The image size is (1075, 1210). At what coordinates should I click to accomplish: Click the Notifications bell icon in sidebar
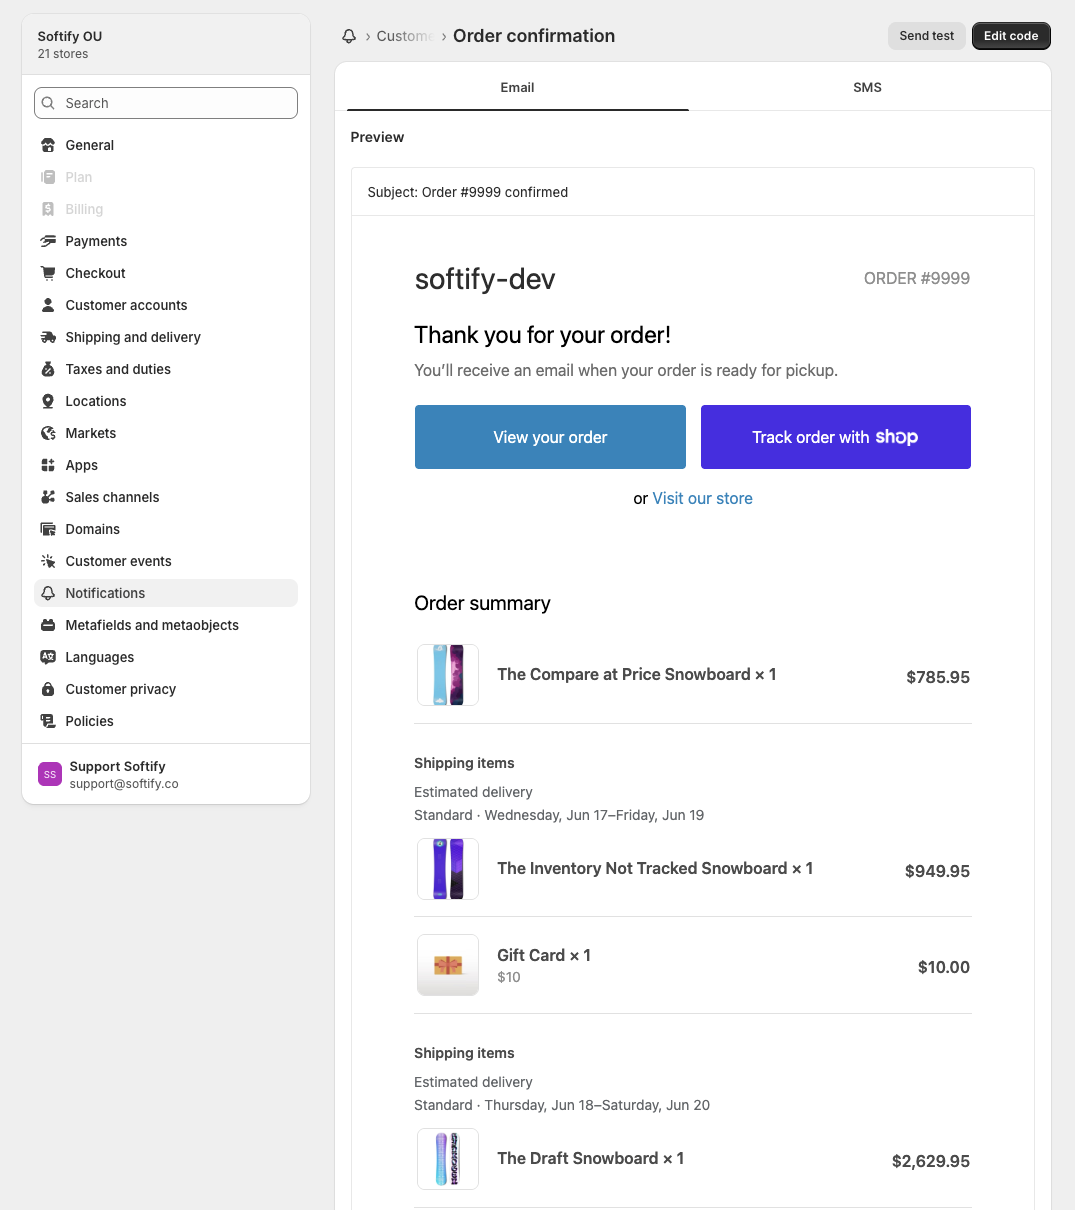pos(48,593)
